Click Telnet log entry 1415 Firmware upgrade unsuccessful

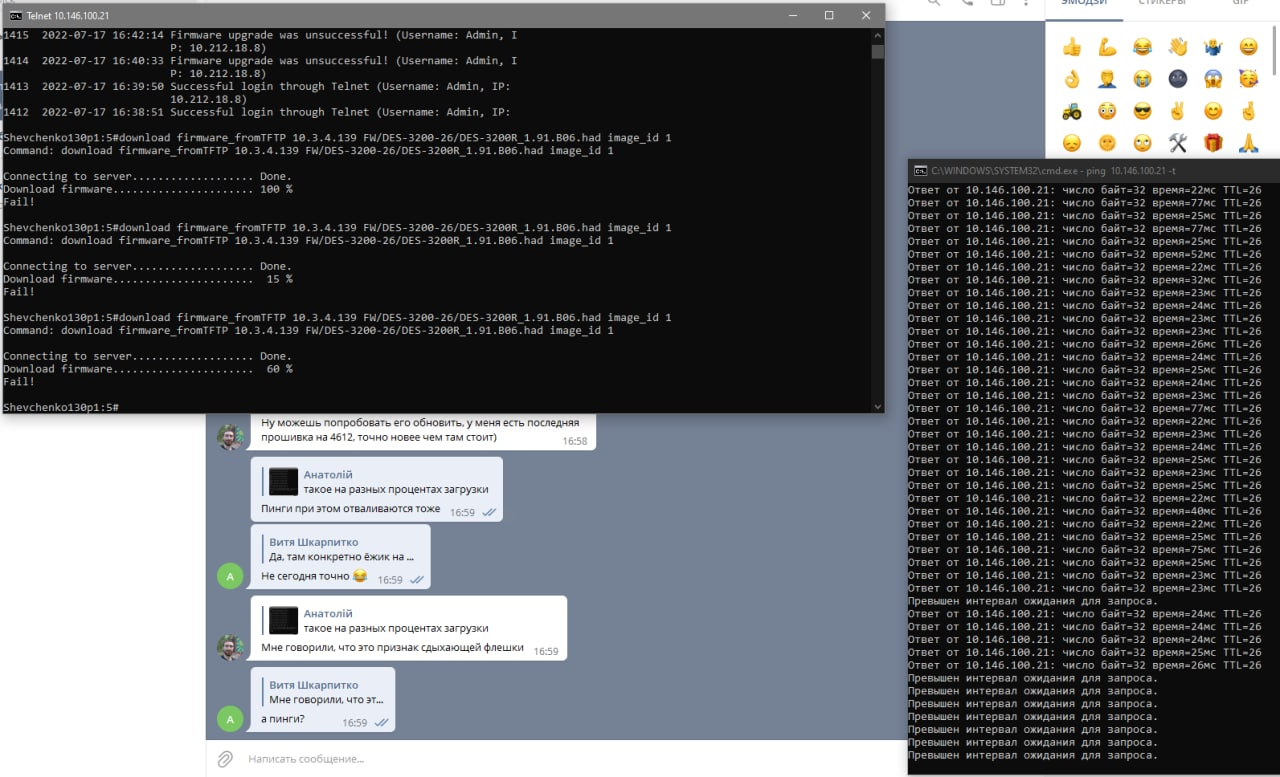point(260,41)
